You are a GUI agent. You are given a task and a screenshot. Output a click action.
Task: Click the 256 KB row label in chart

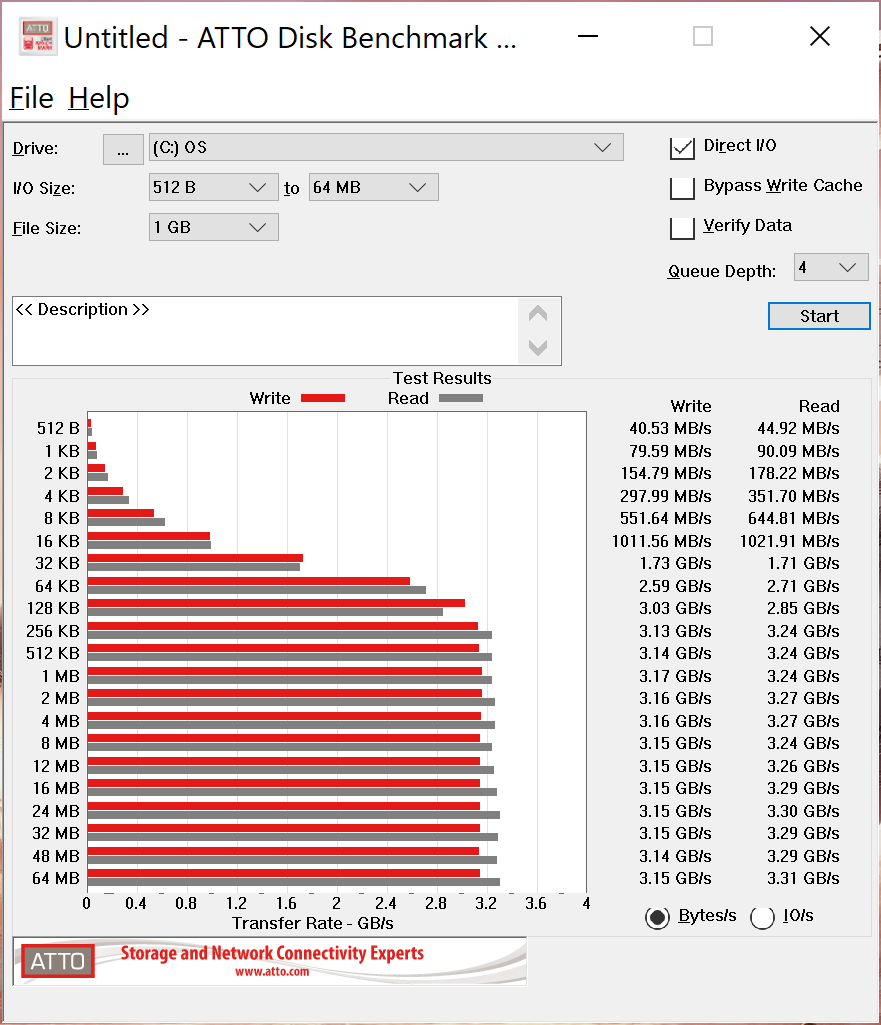[x=53, y=631]
